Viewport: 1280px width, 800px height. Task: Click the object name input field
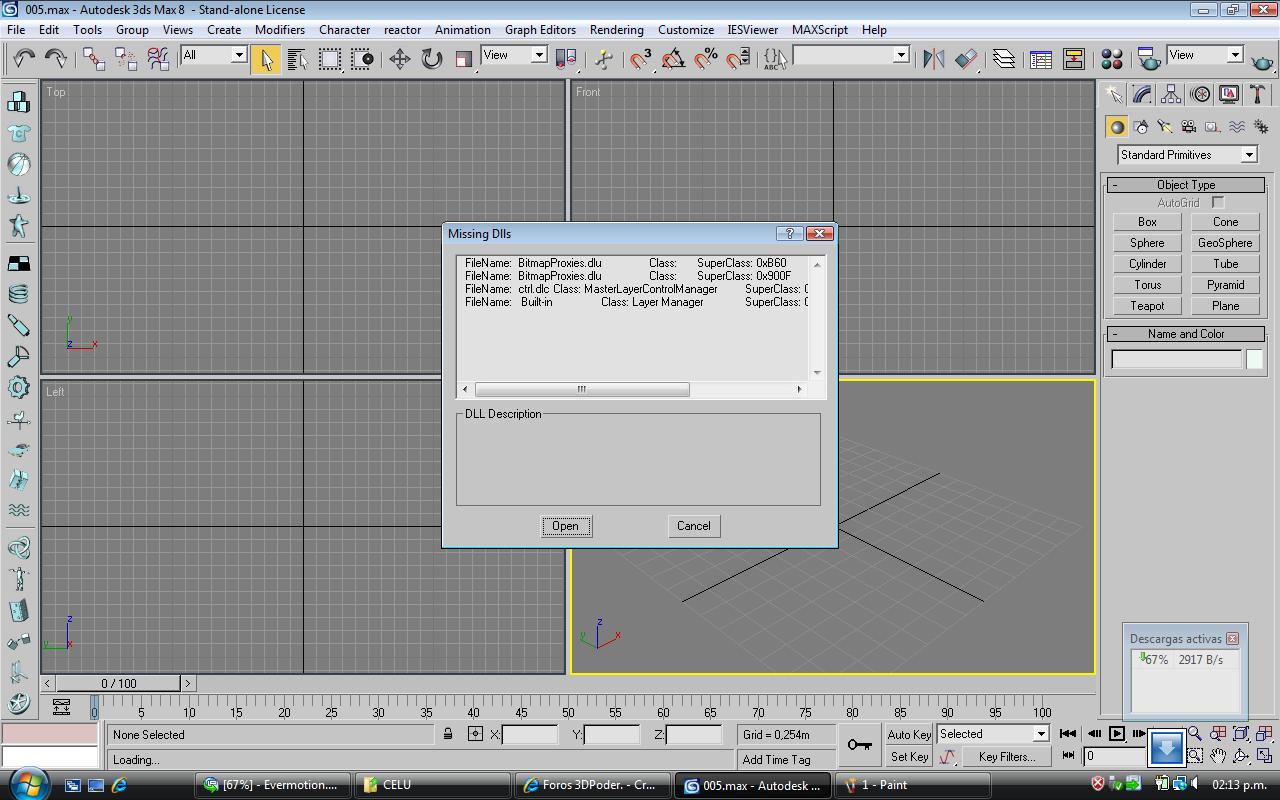pos(1177,359)
